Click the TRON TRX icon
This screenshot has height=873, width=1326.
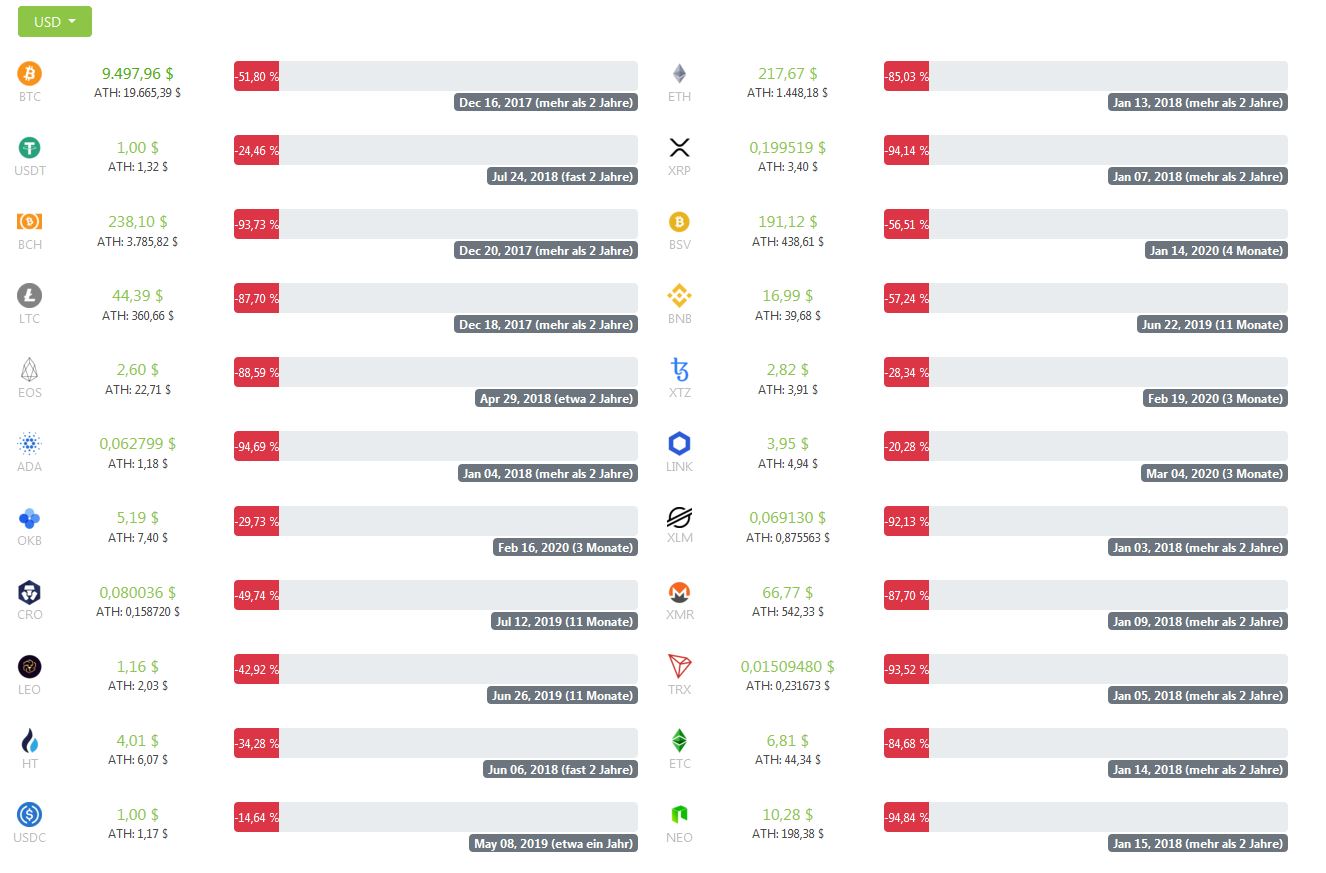679,666
